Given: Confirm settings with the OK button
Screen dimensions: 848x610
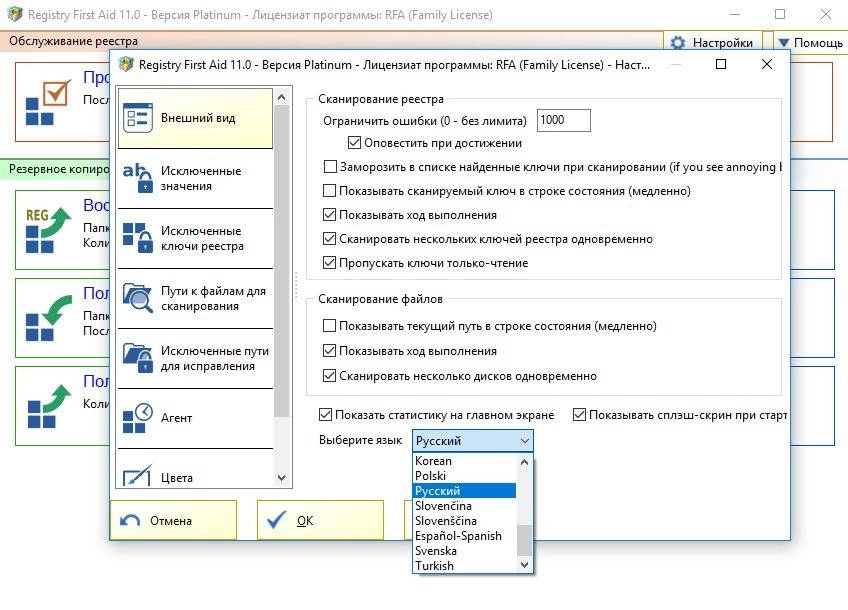Looking at the screenshot, I should (320, 520).
